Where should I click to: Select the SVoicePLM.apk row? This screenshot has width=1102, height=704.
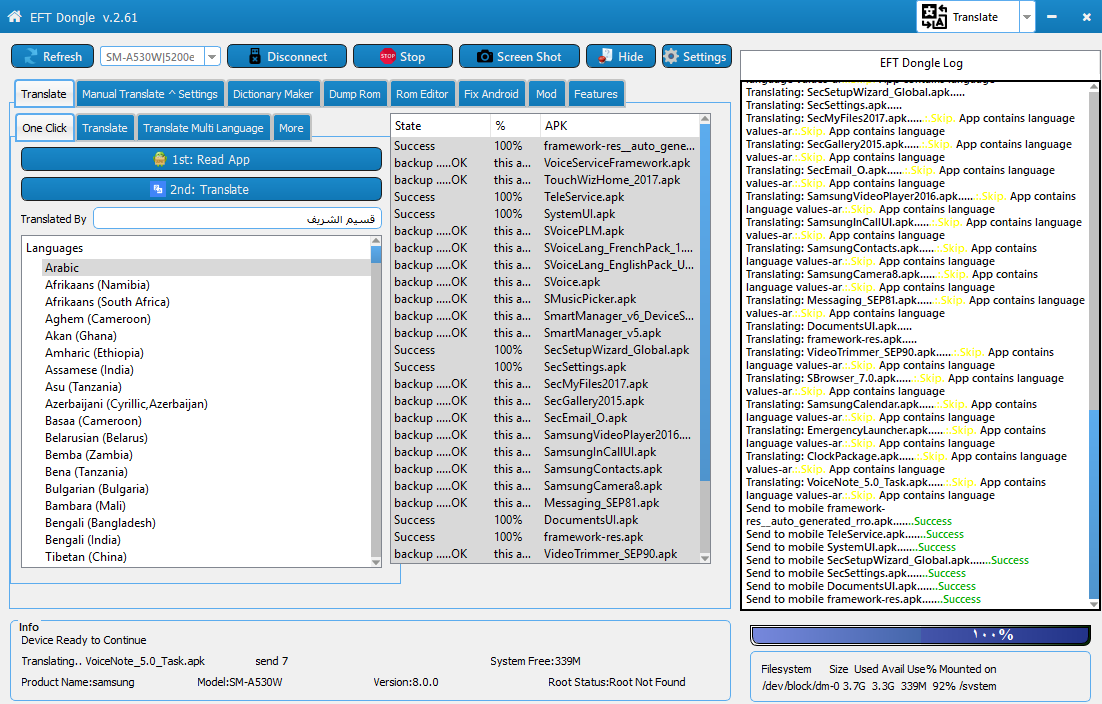point(545,230)
